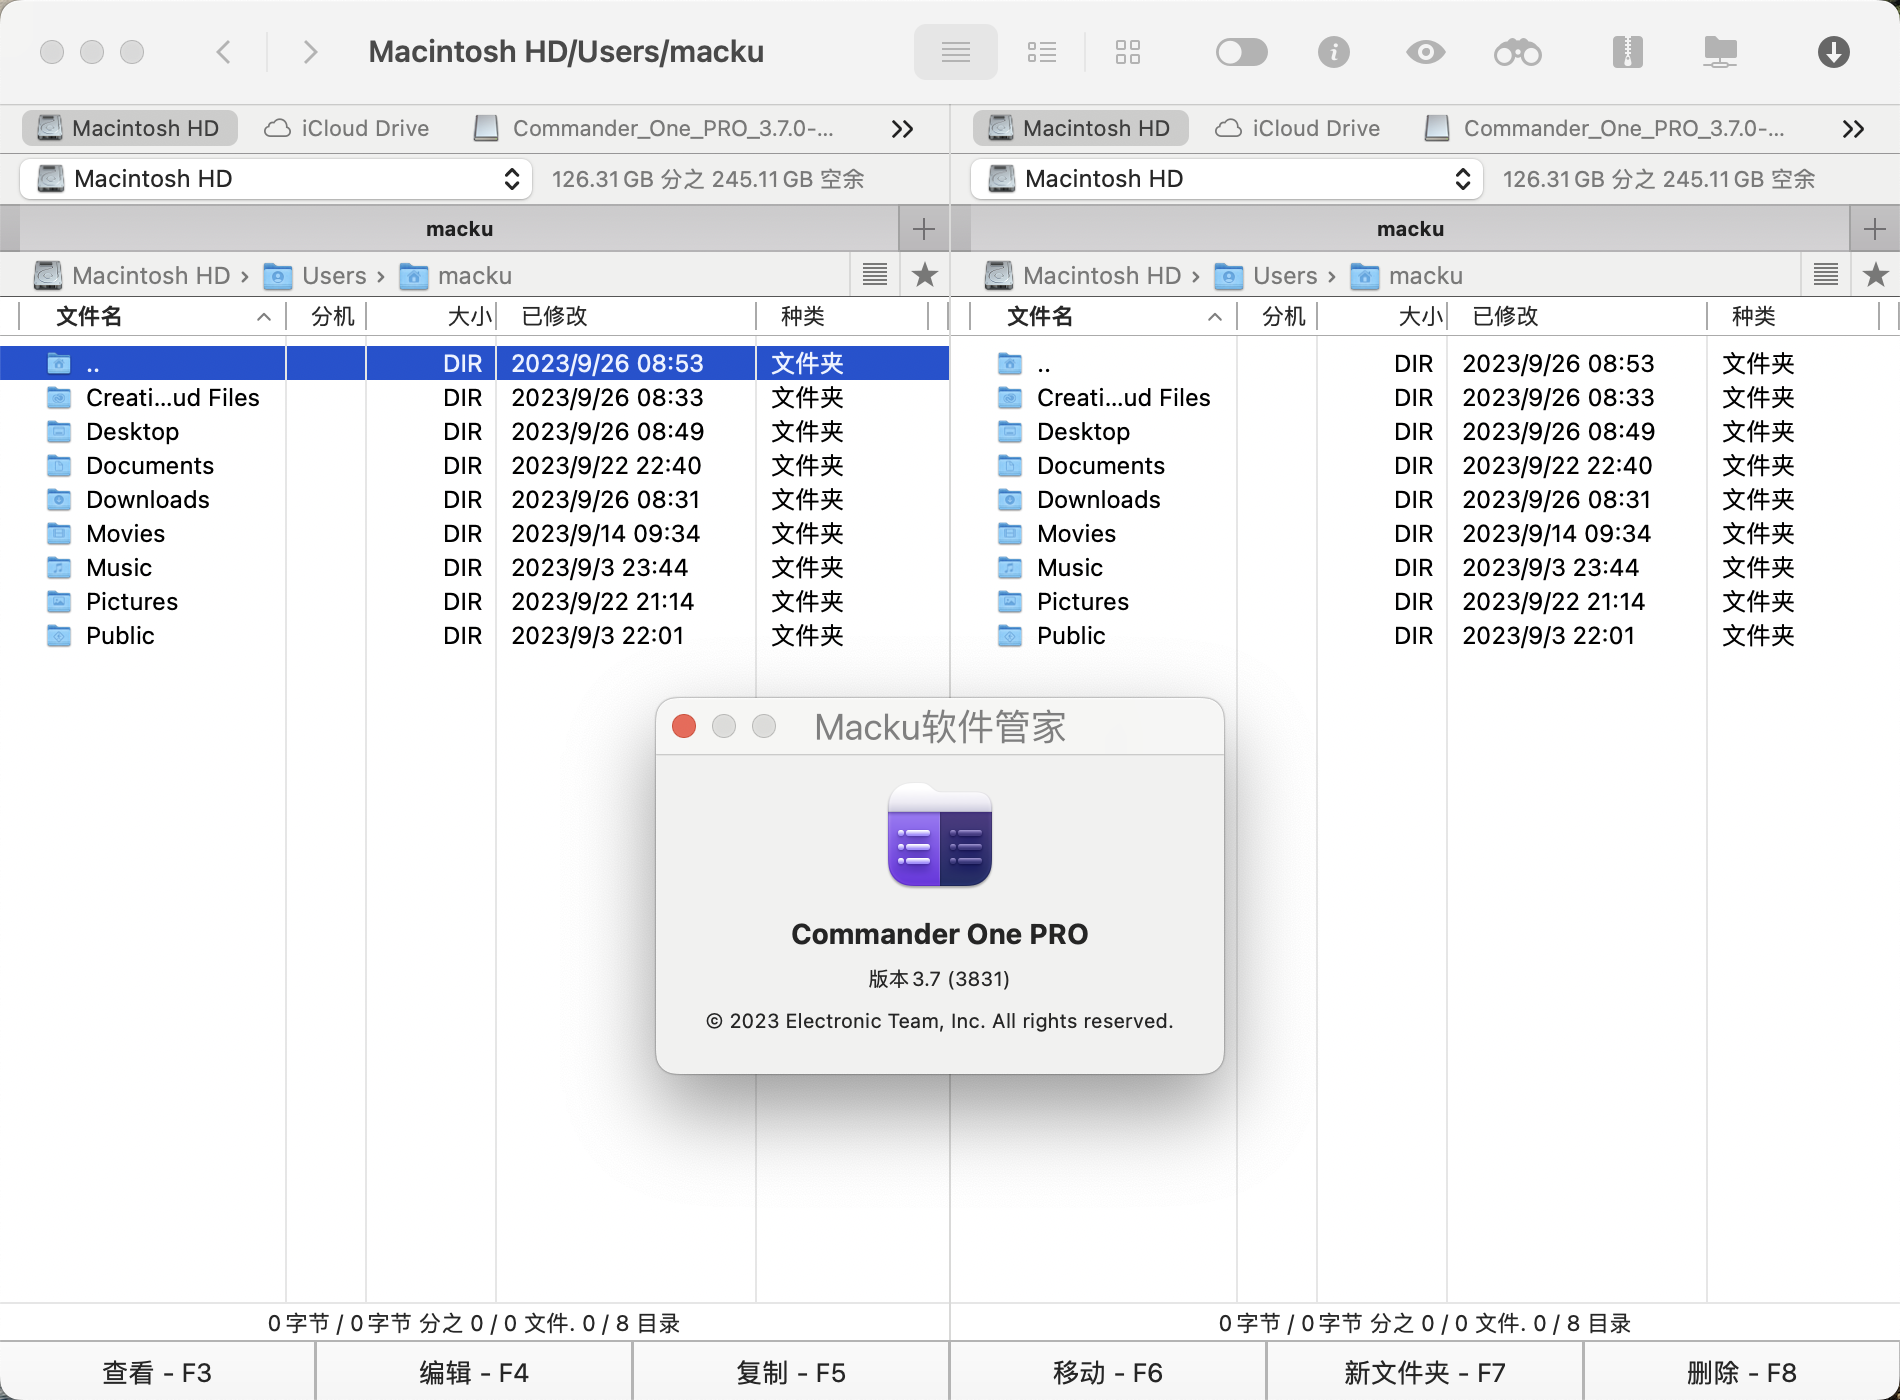
Task: Sort right panel by 种类 column
Action: click(x=1793, y=317)
